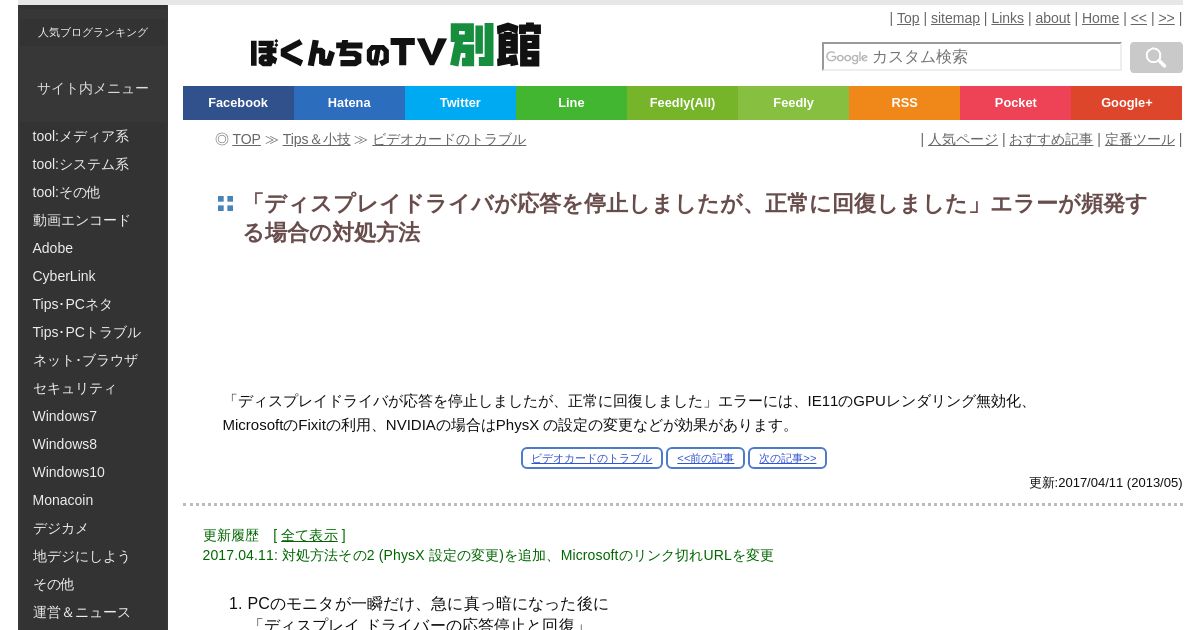The image size is (1200, 630).
Task: Open the Links page
Action: pyautogui.click(x=1007, y=18)
